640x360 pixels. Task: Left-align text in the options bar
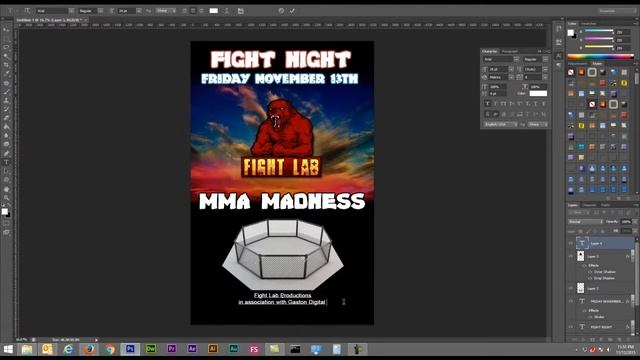pyautogui.click(x=185, y=11)
